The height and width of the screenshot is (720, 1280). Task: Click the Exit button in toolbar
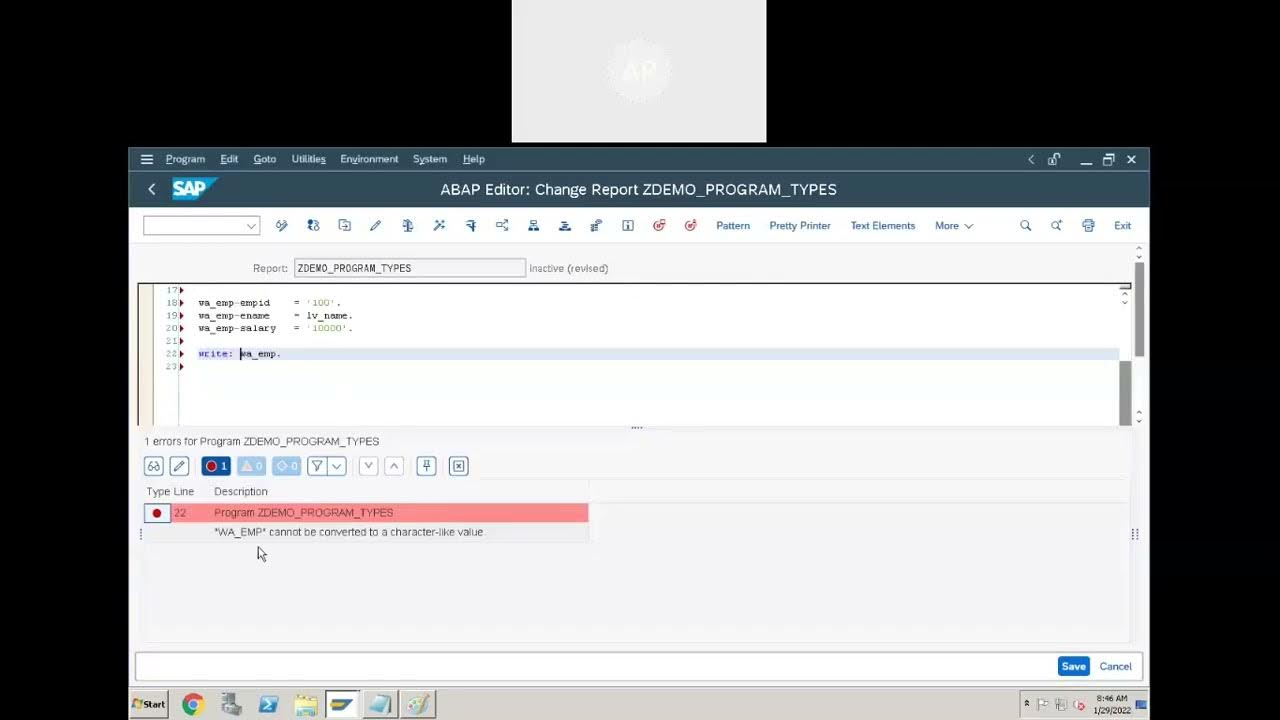1123,226
